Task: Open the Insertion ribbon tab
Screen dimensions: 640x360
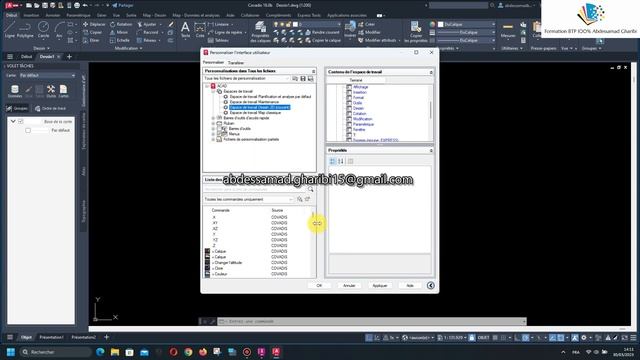Action: [x=31, y=16]
